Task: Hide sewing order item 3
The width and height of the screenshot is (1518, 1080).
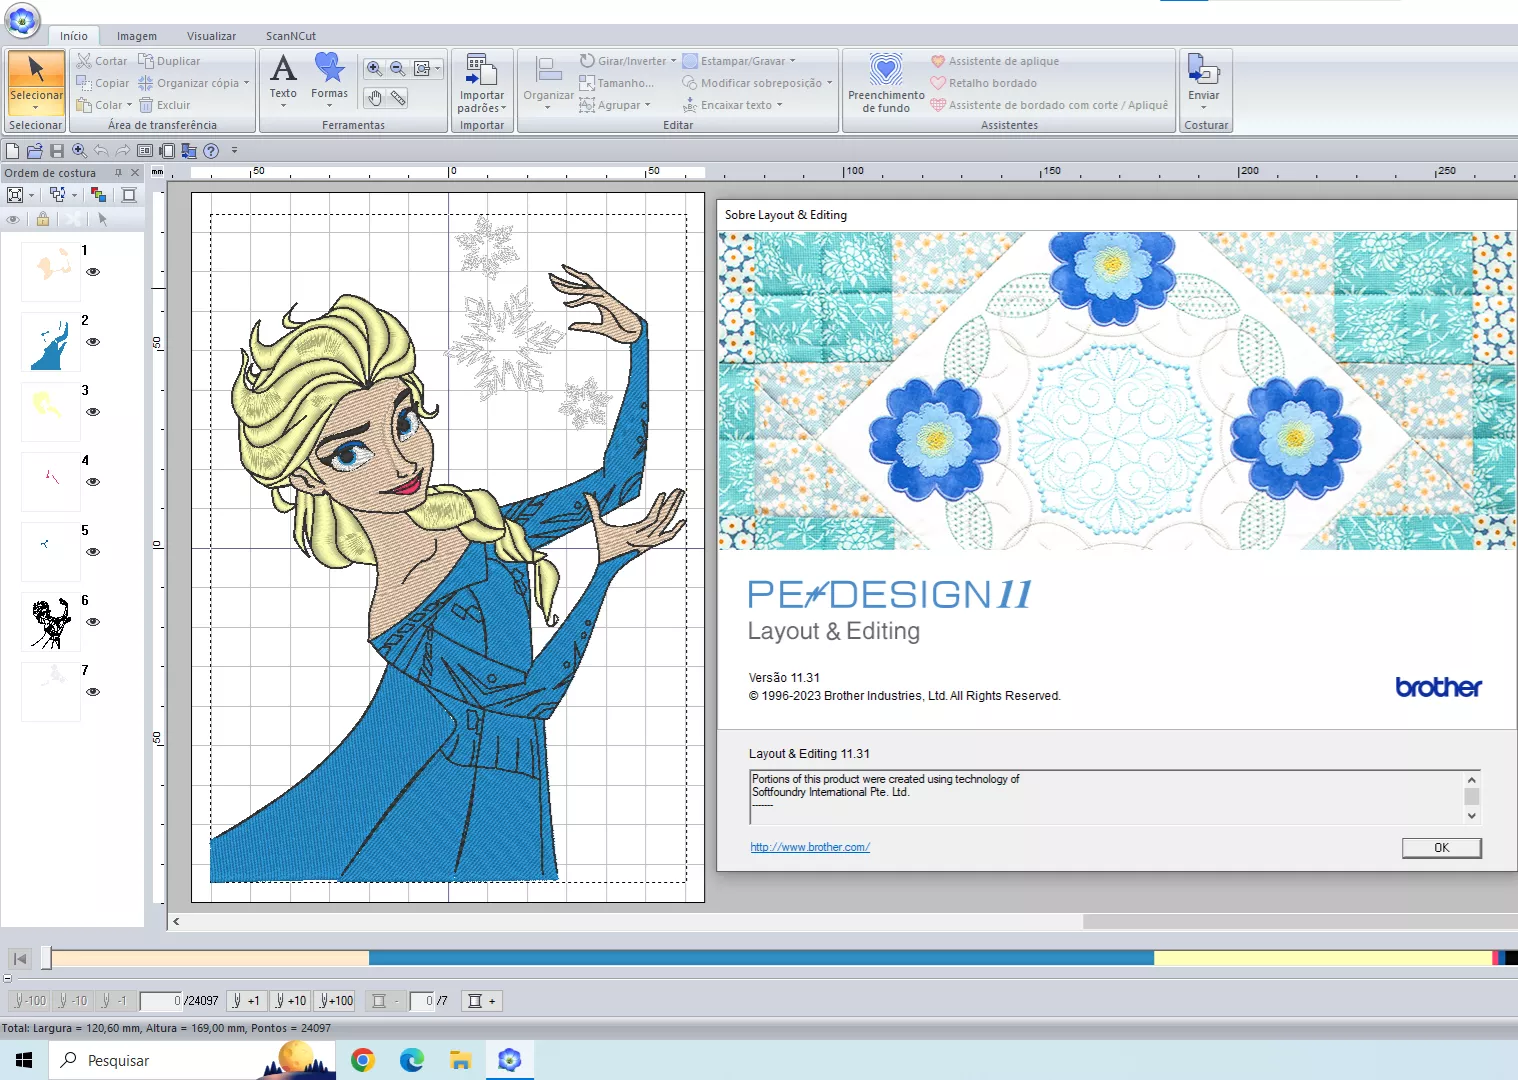Action: 93,412
